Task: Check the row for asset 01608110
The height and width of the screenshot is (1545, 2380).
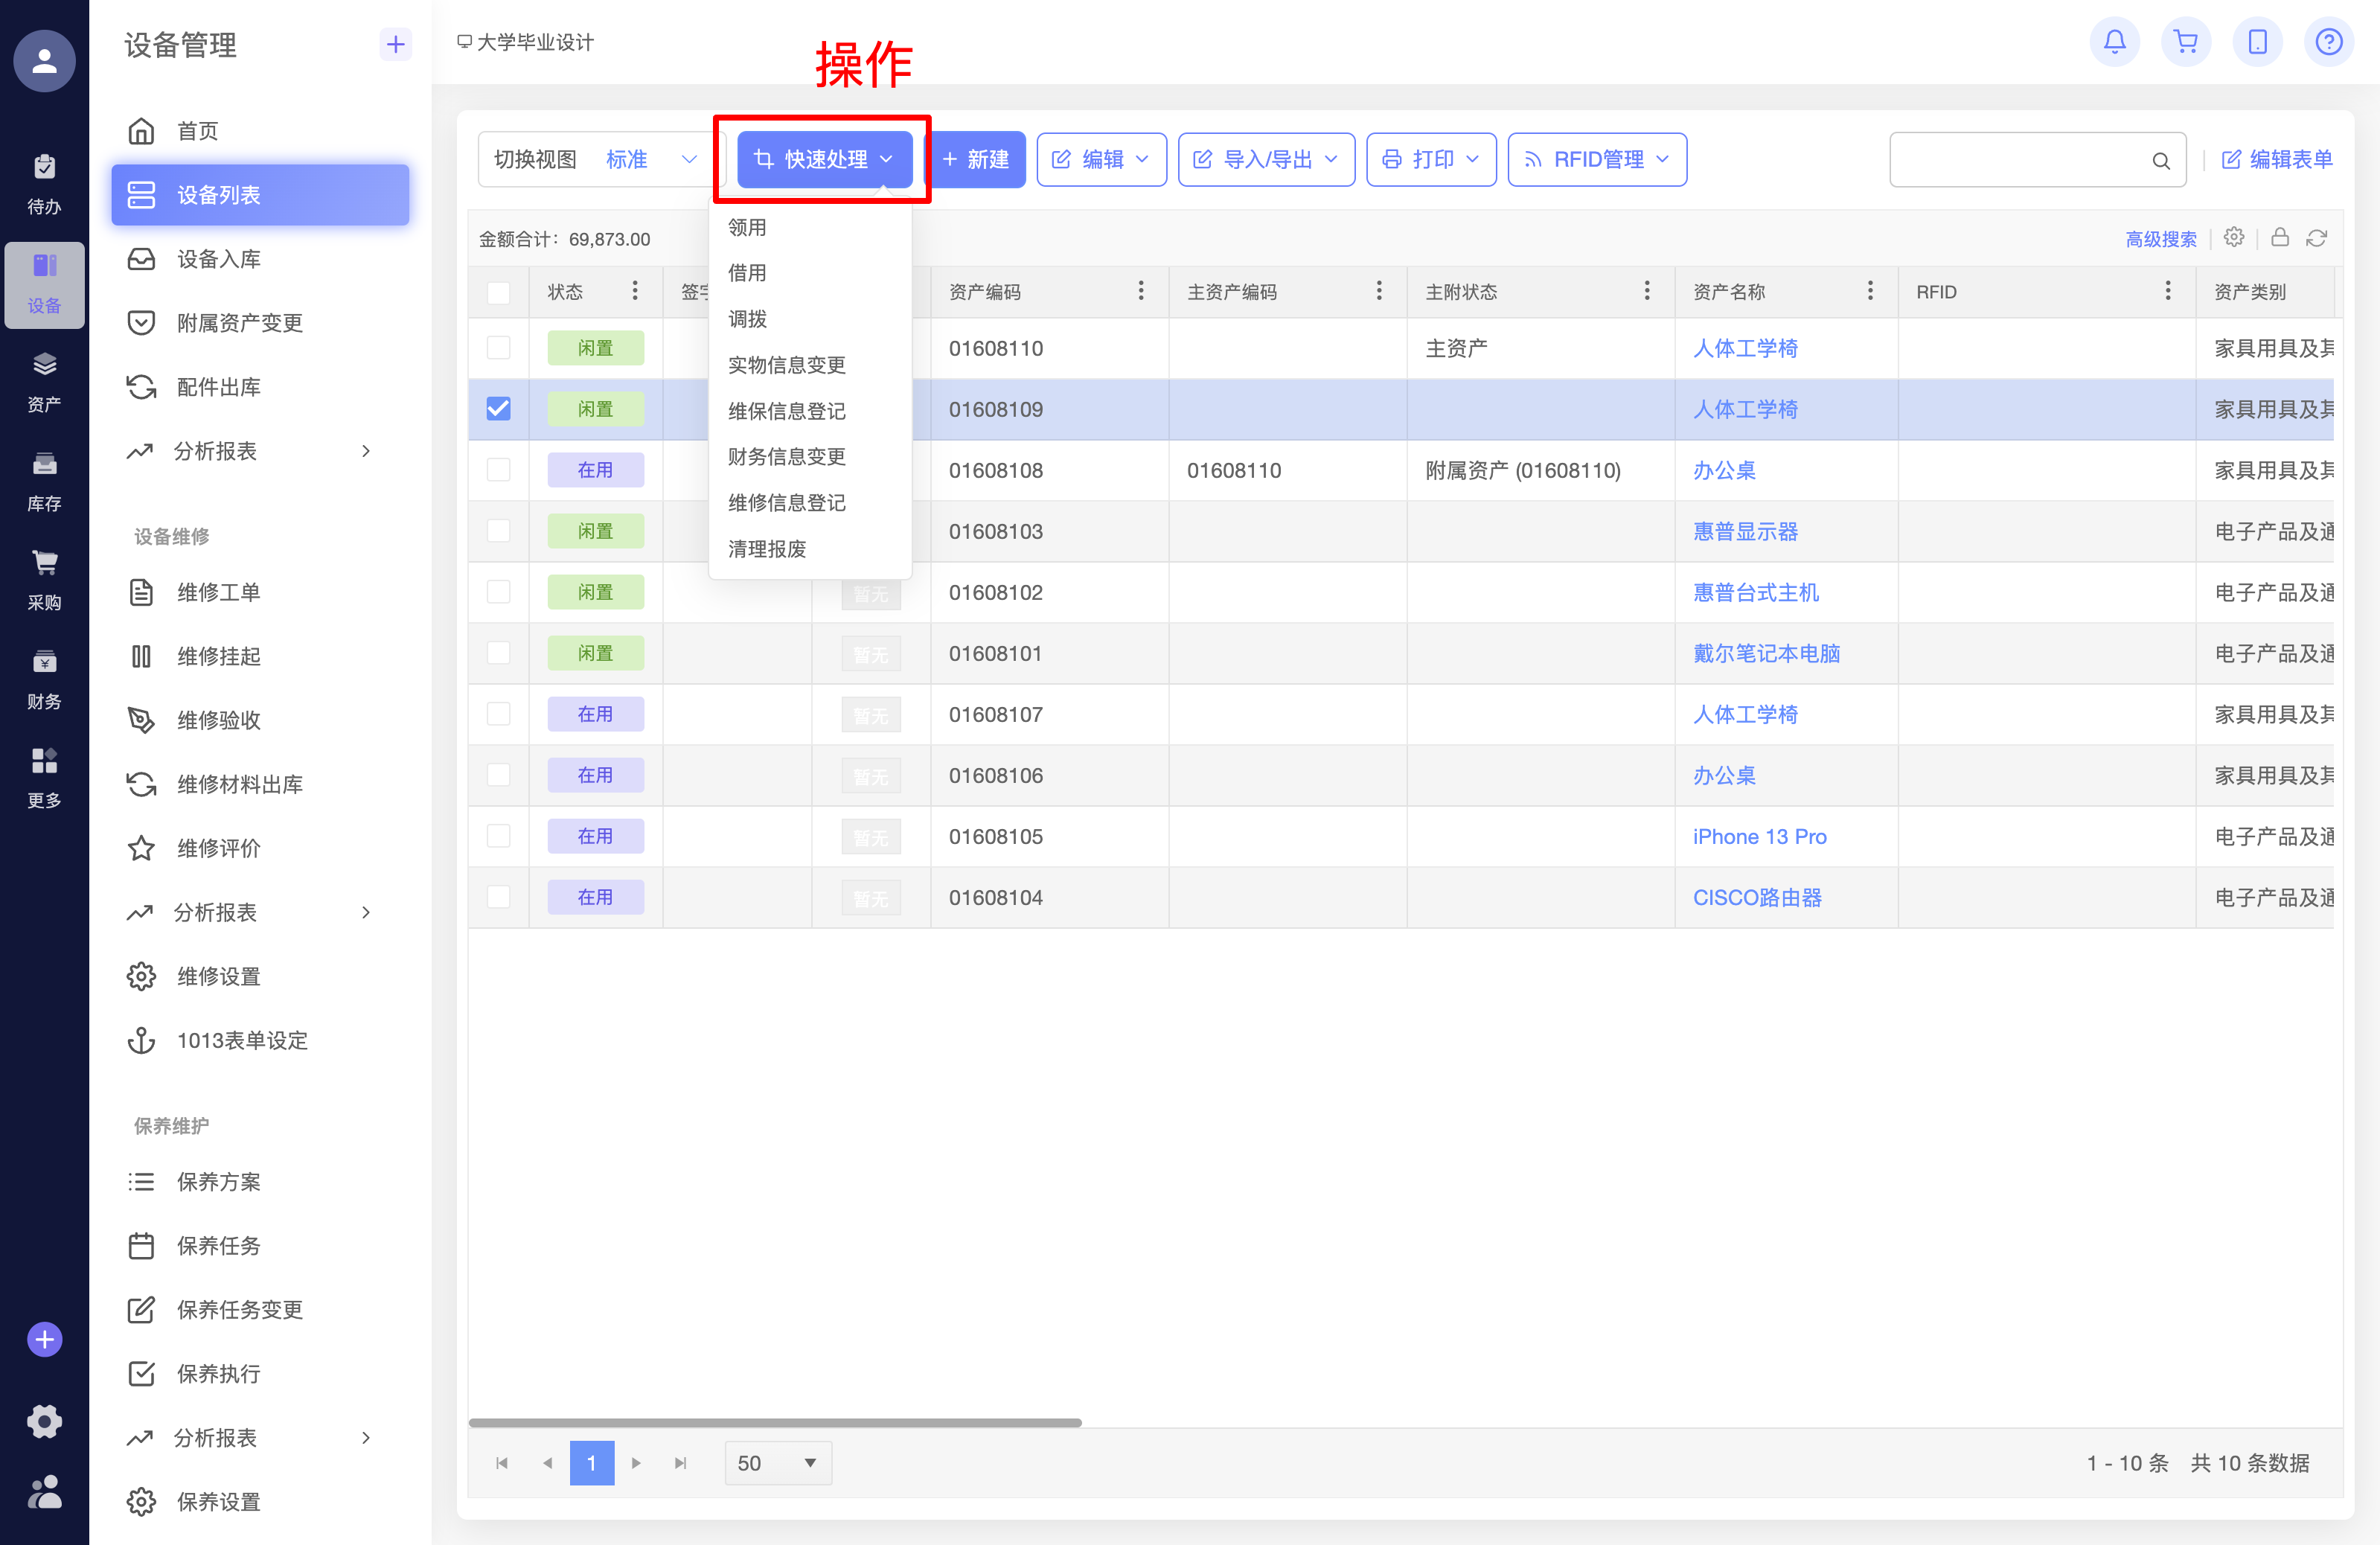Action: [x=498, y=348]
